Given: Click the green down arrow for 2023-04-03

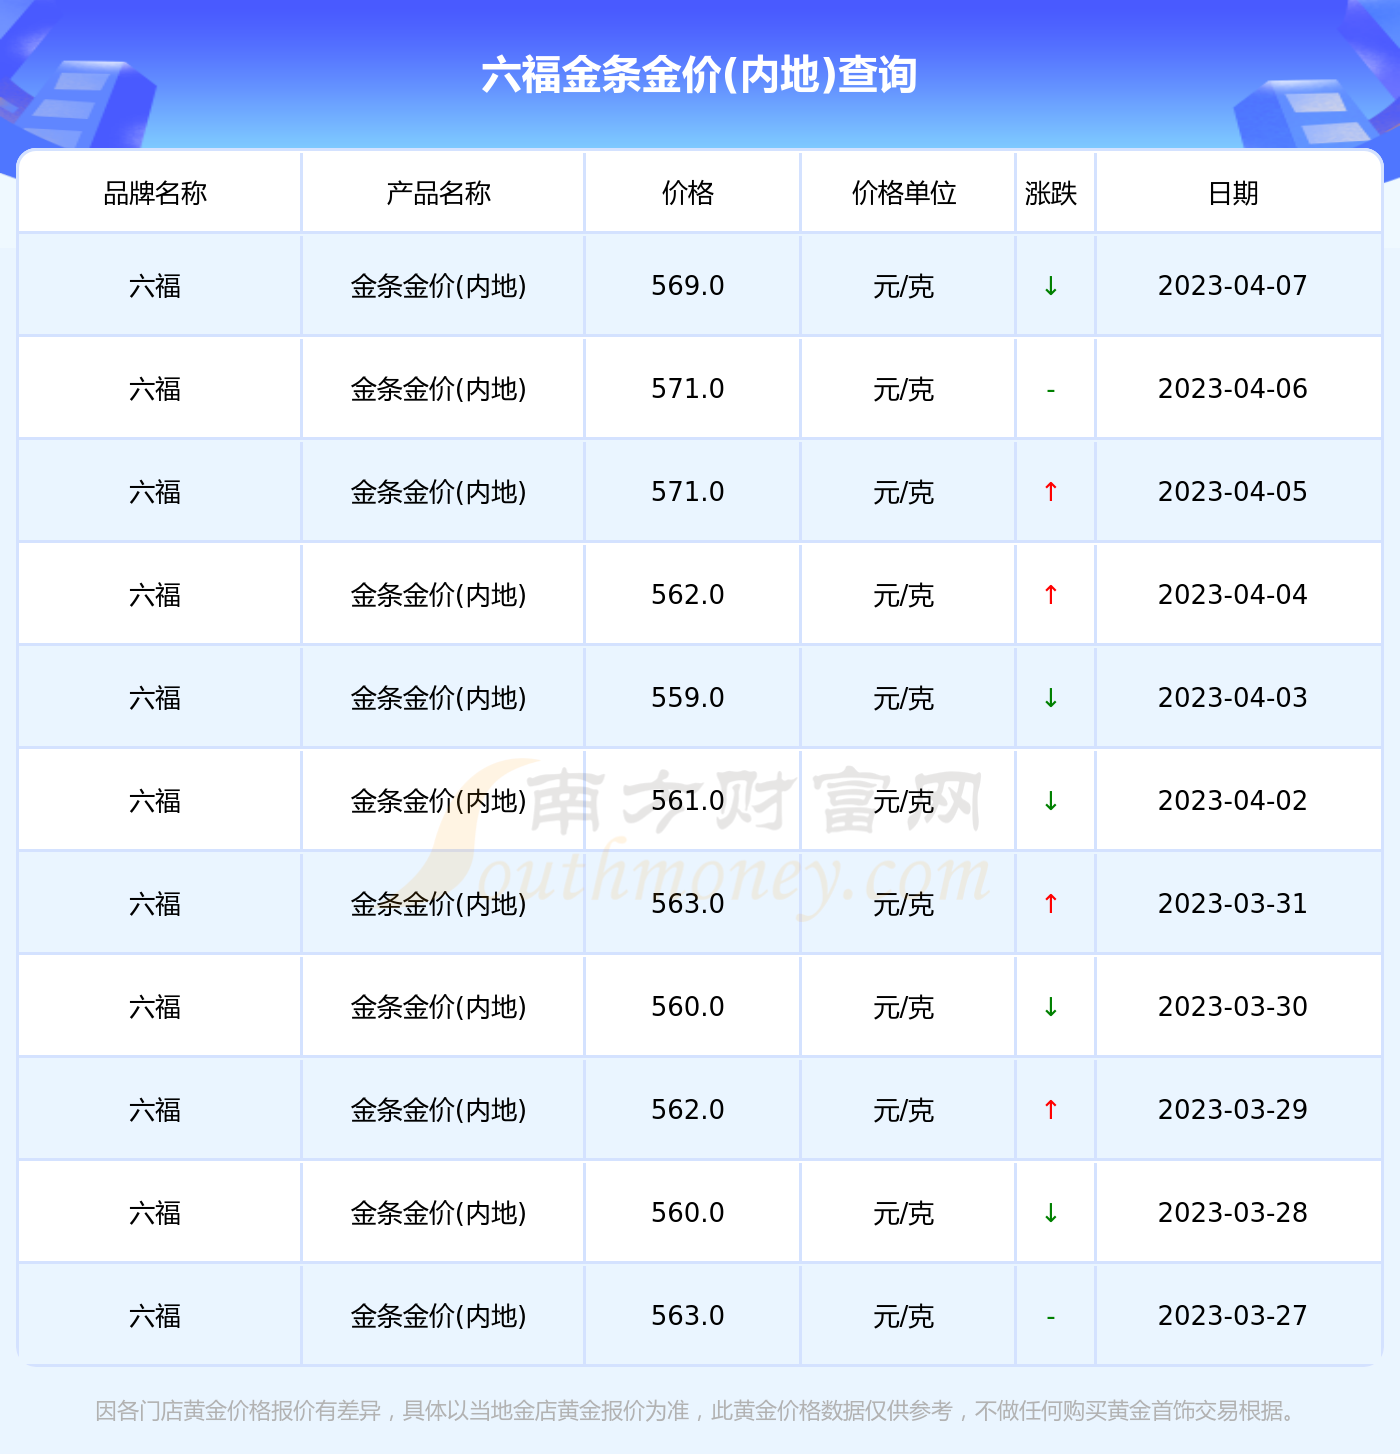Looking at the screenshot, I should 1051,698.
